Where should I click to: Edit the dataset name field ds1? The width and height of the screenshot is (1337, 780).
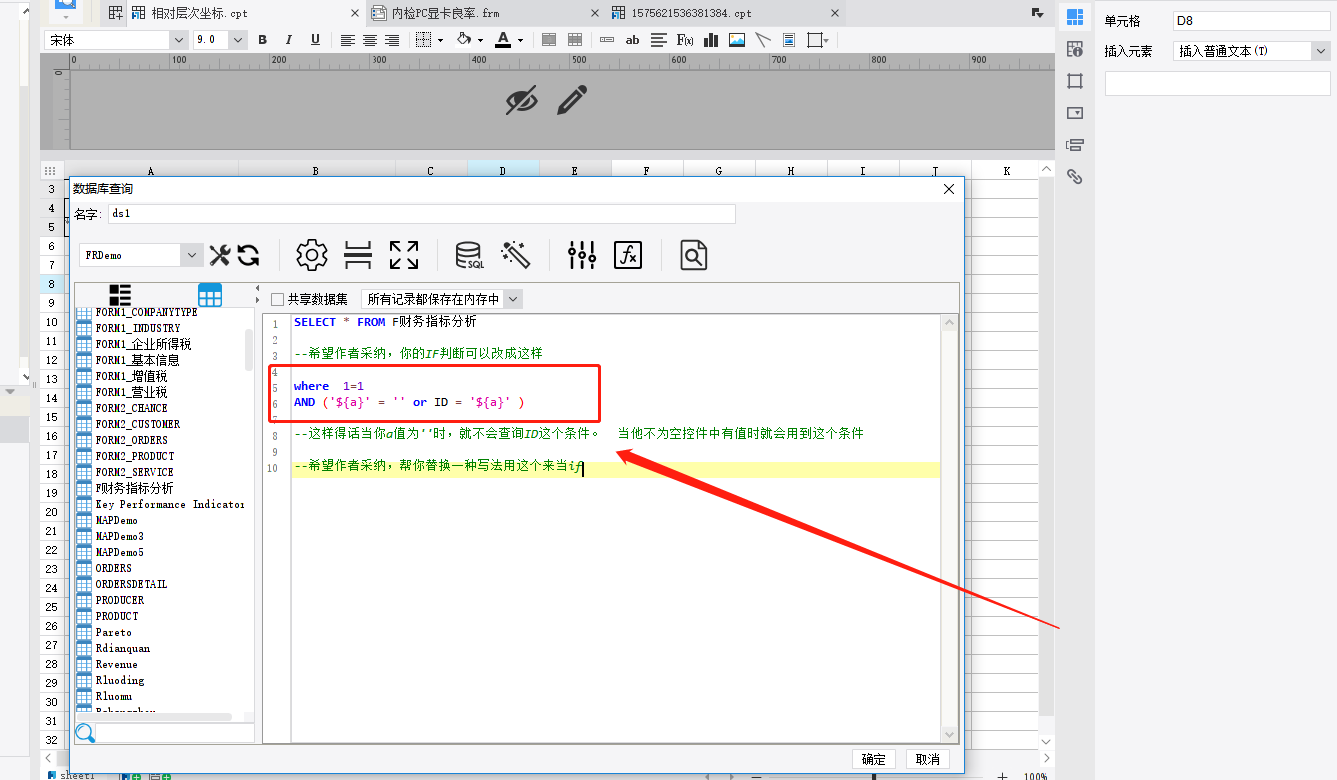click(421, 213)
